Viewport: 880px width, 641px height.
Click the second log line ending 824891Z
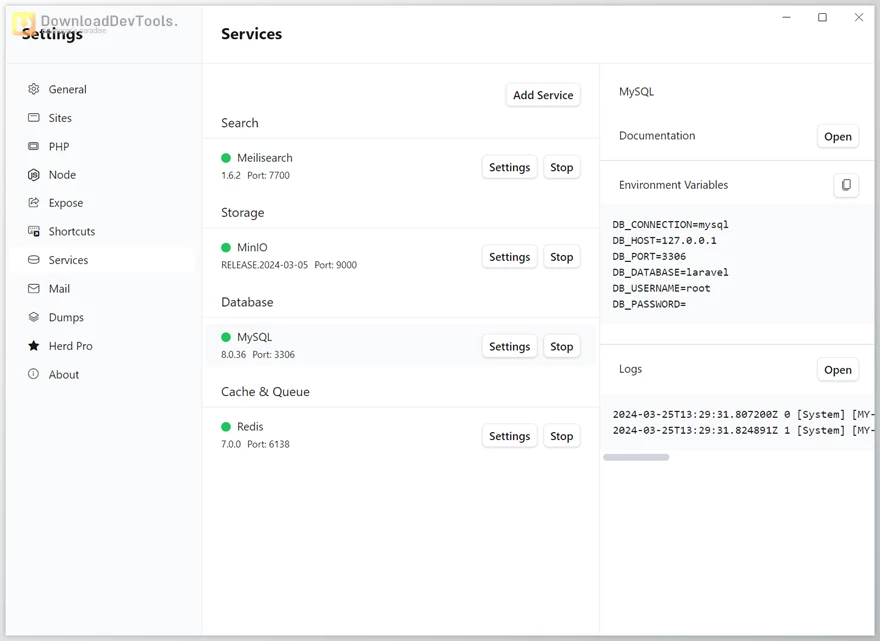coord(743,430)
